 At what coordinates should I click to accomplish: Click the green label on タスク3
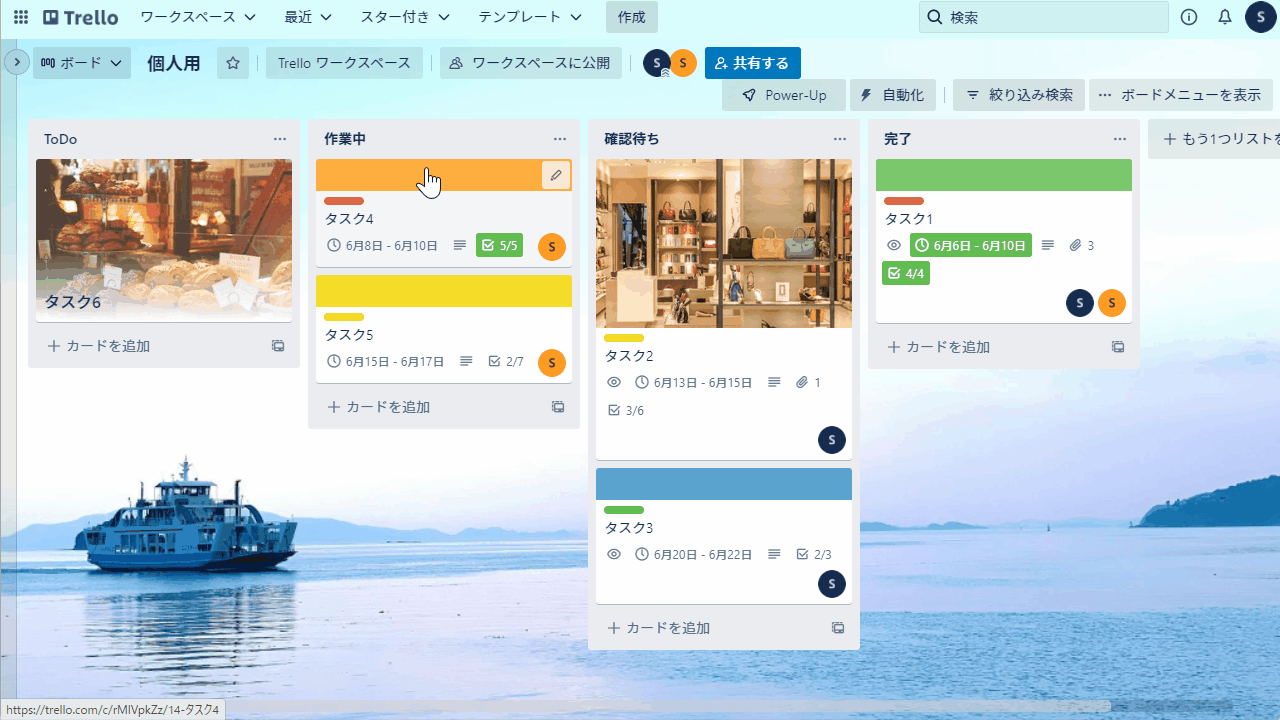[x=624, y=510]
